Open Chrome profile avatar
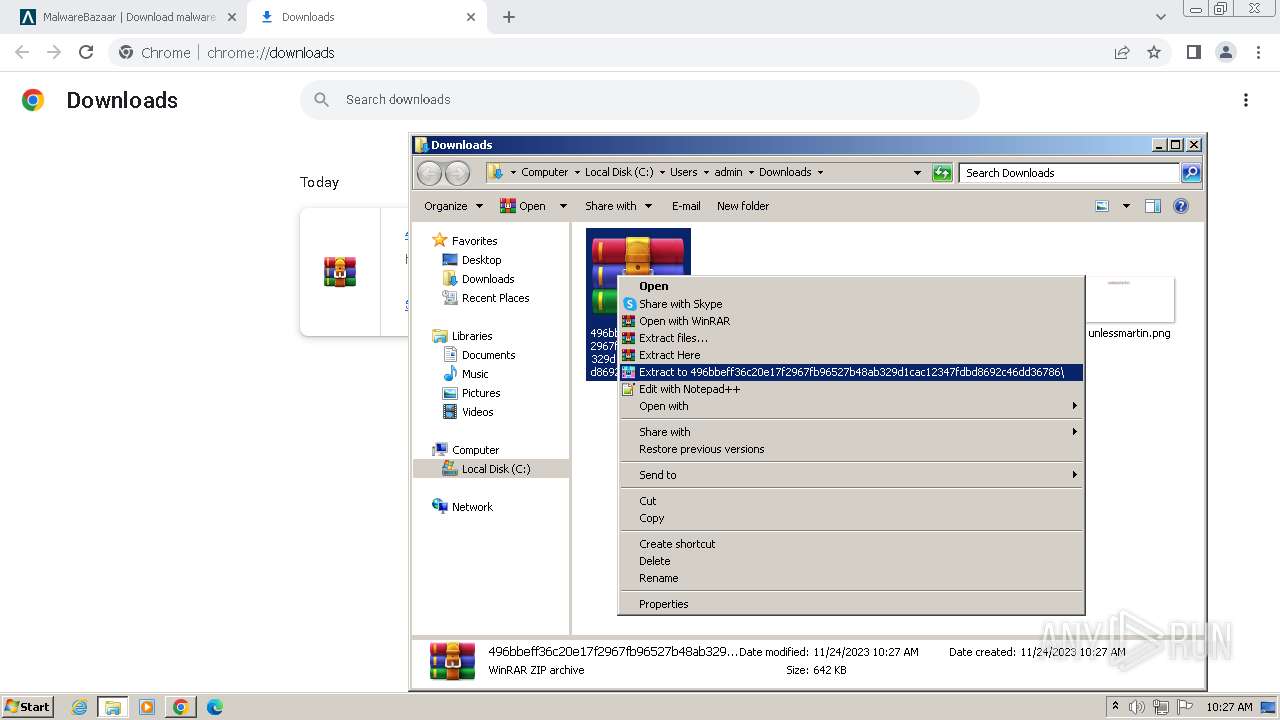The width and height of the screenshot is (1280, 720). [1225, 52]
